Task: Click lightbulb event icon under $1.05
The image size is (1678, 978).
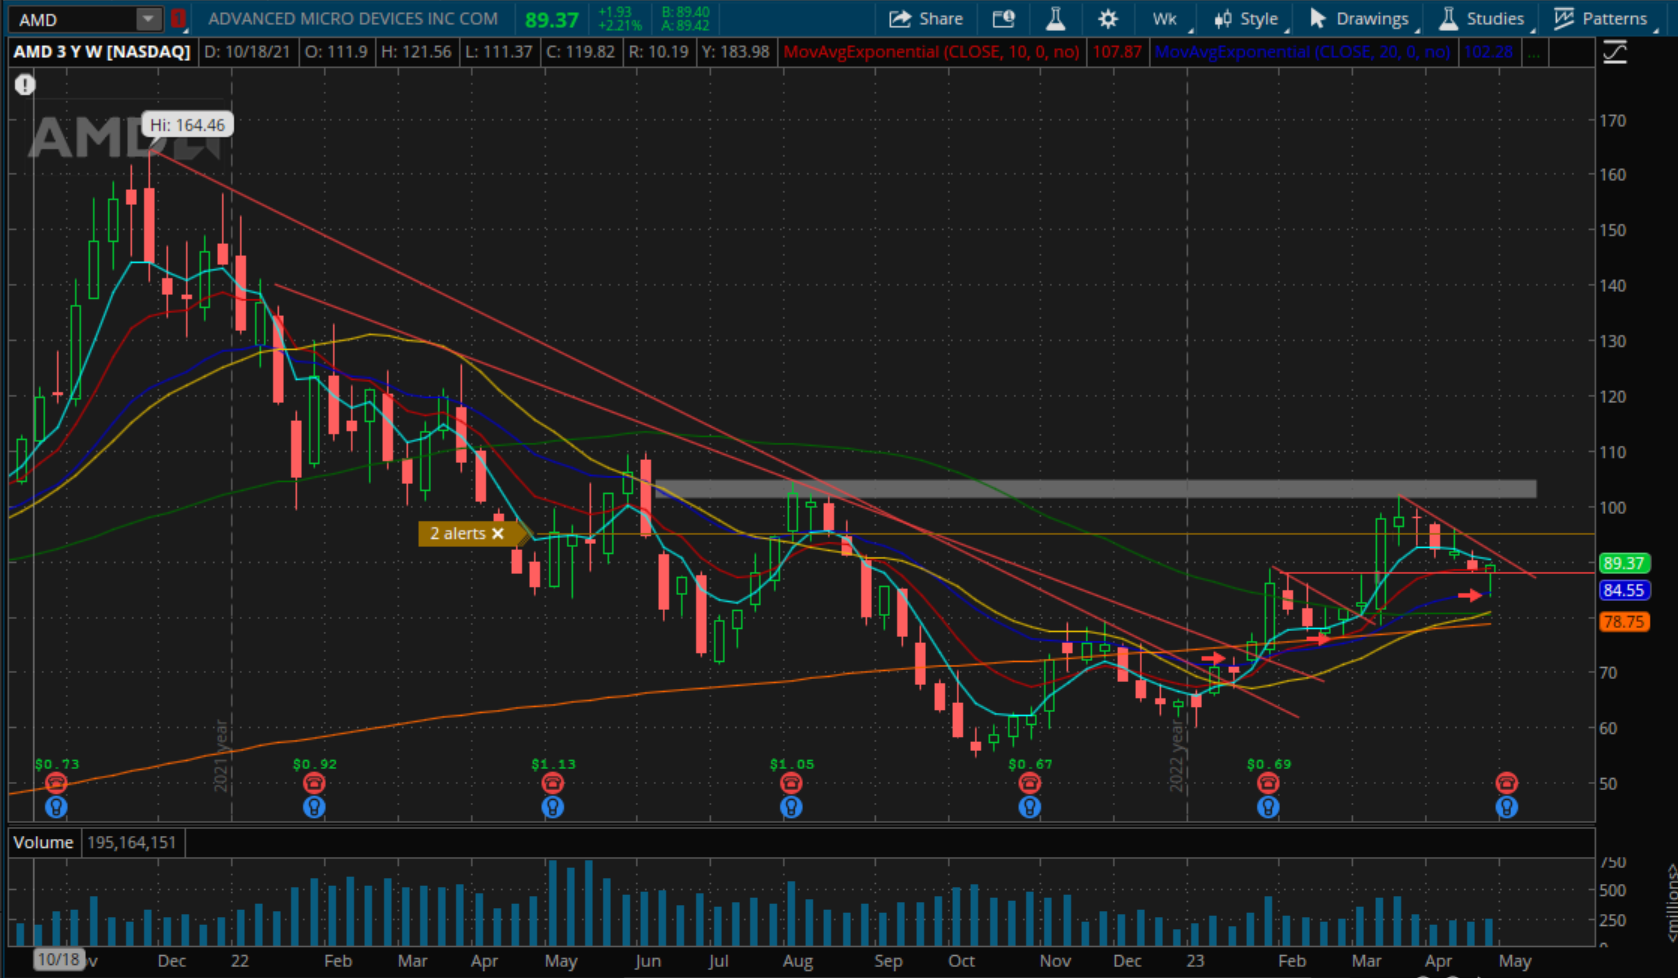Action: (791, 807)
